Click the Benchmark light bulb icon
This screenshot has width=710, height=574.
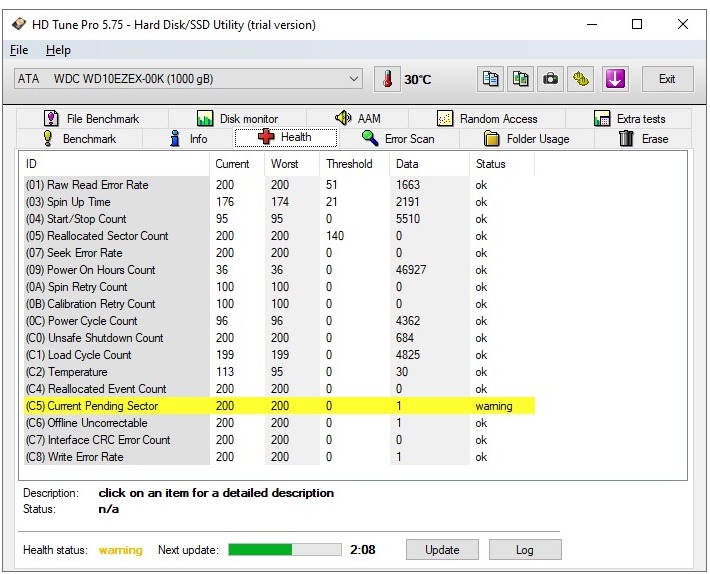pyautogui.click(x=48, y=139)
